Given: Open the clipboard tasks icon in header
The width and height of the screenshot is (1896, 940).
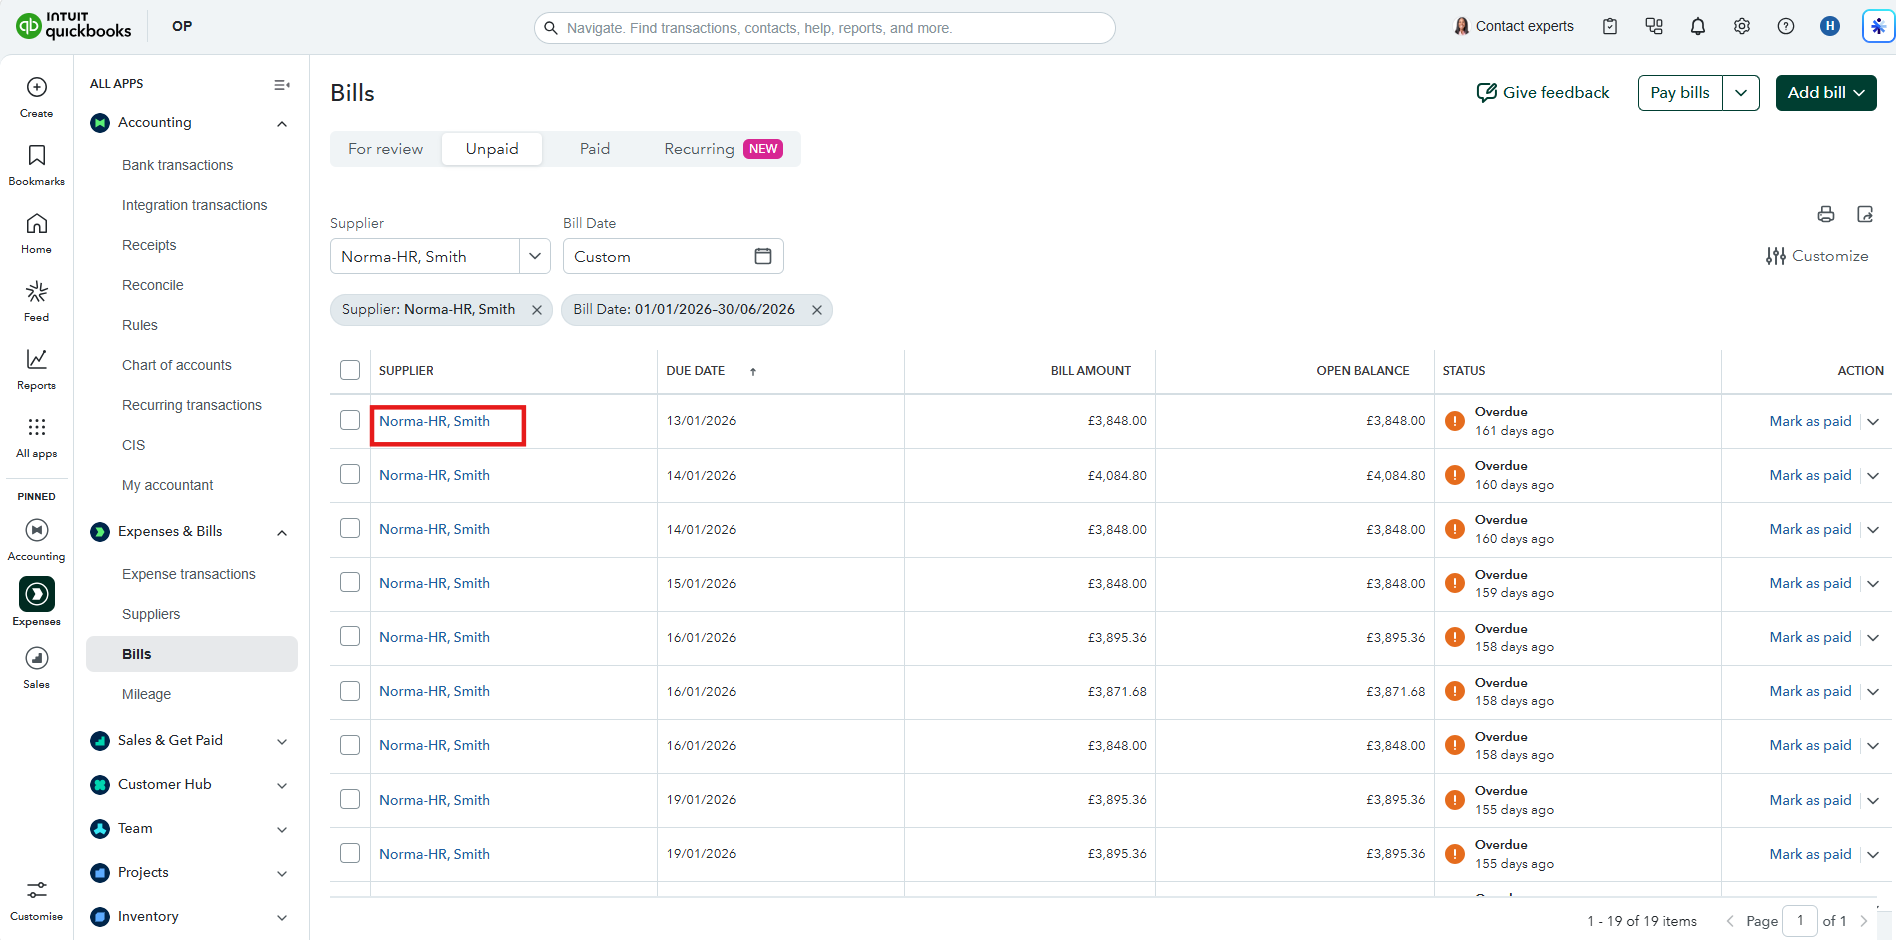Looking at the screenshot, I should coord(1610,27).
